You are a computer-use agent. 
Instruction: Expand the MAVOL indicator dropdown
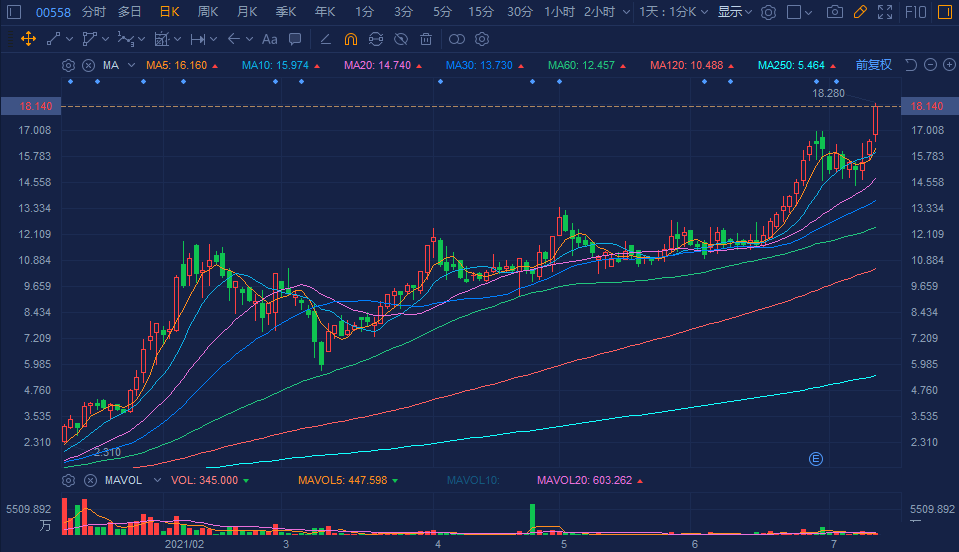click(x=154, y=480)
